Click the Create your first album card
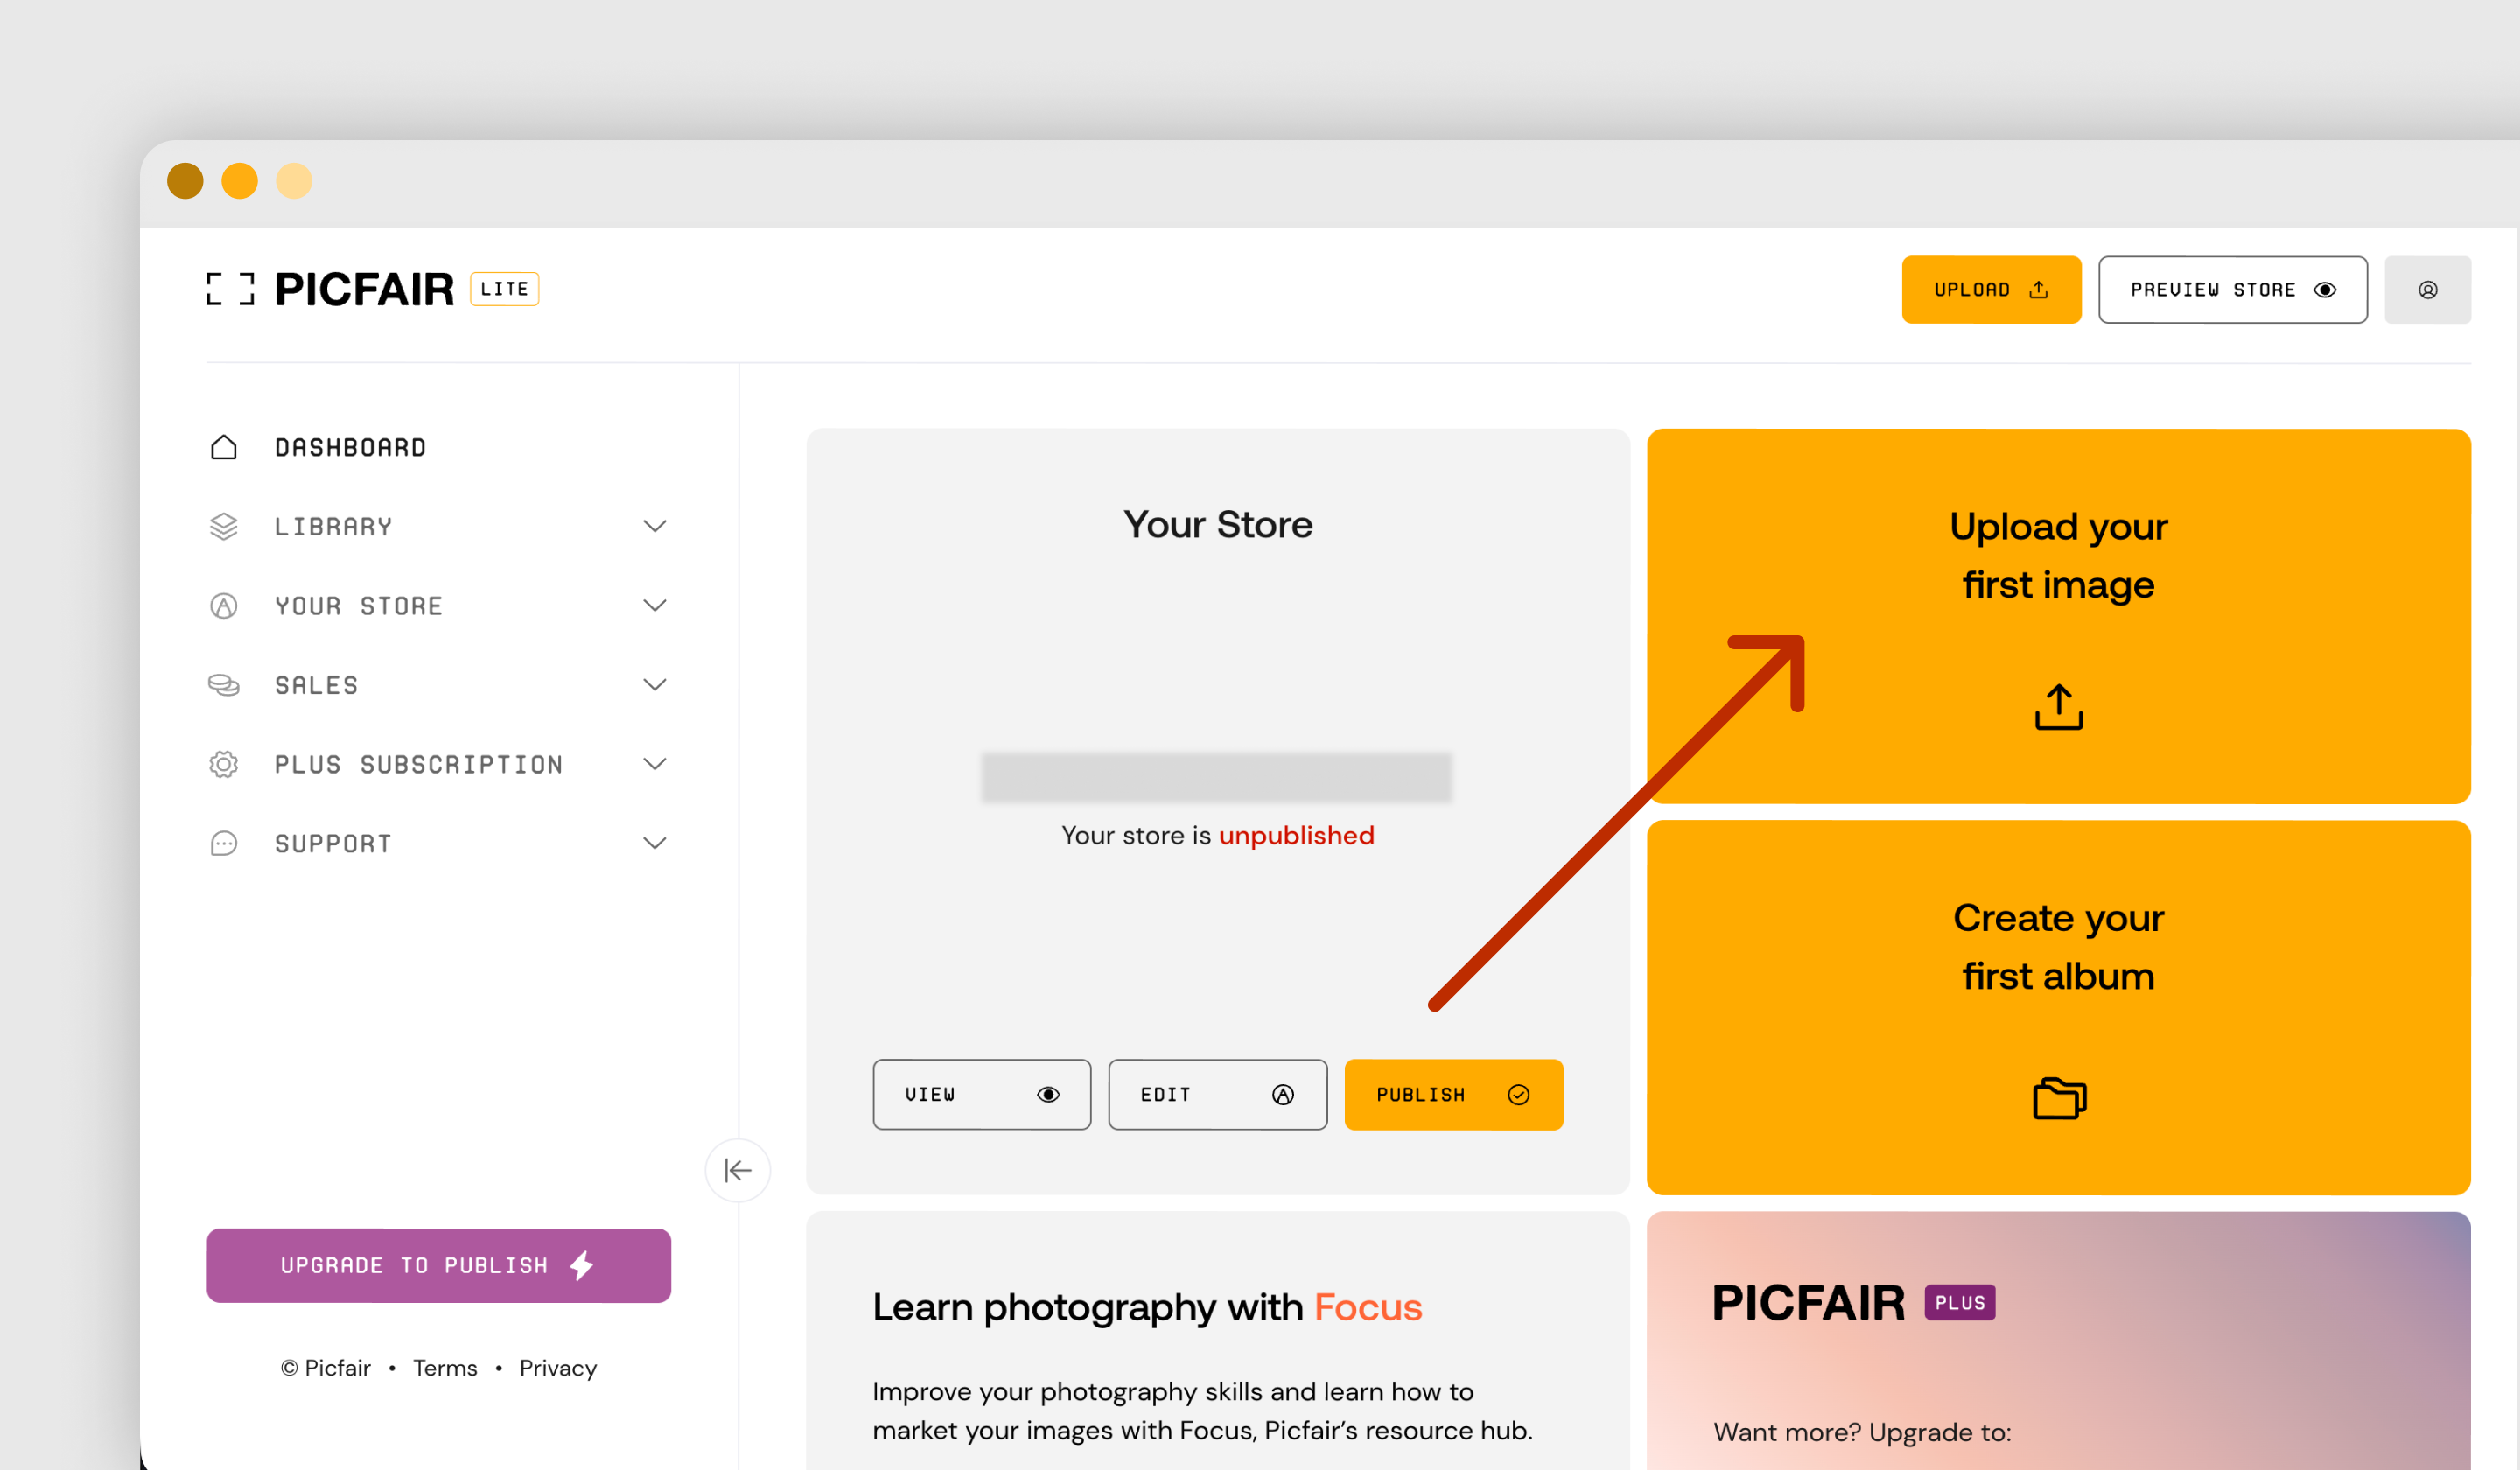This screenshot has height=1470, width=2520. 2058,1007
